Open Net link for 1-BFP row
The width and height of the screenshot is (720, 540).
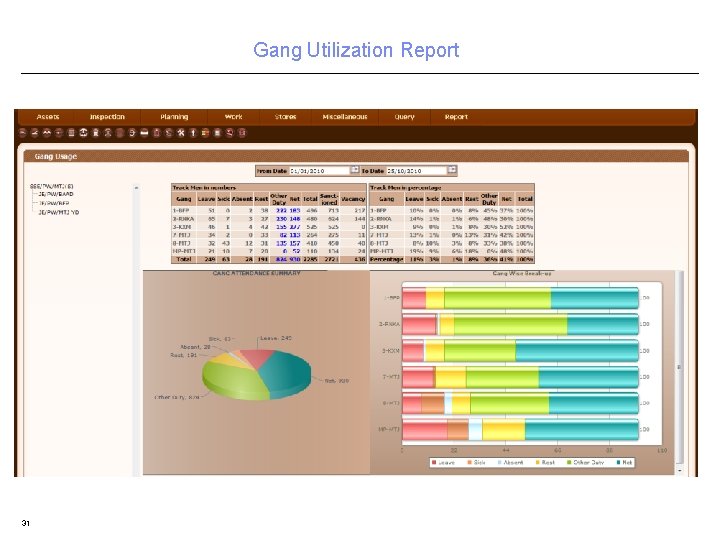[295, 210]
